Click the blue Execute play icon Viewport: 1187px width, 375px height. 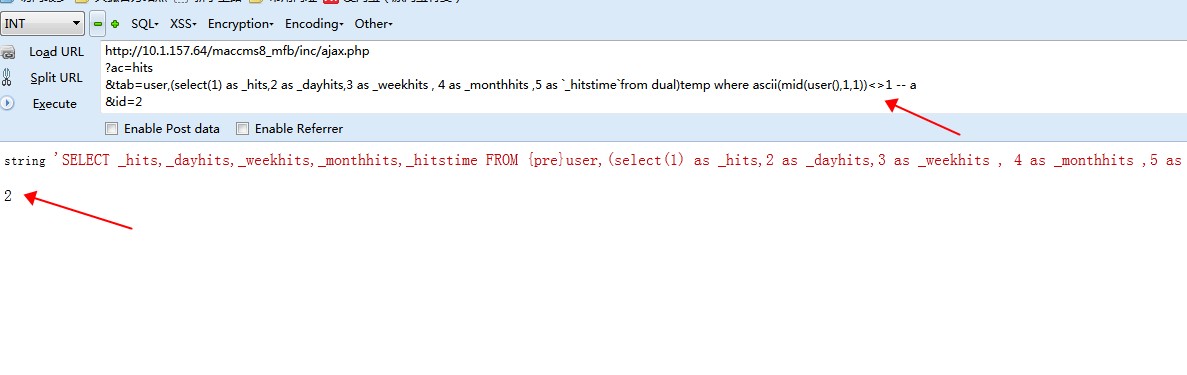tap(6, 103)
